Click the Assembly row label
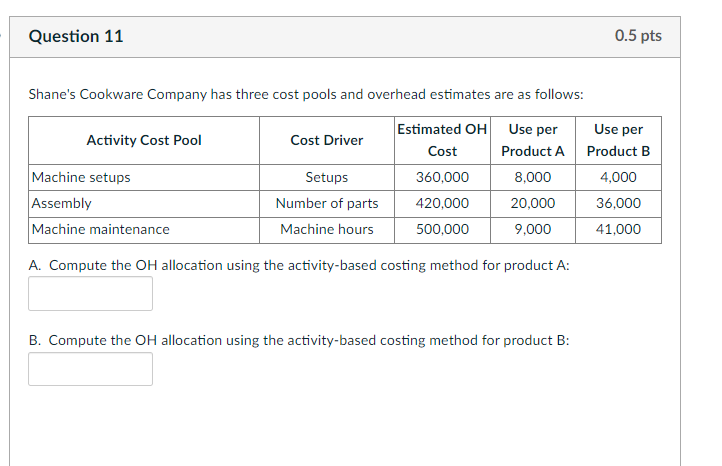The height and width of the screenshot is (466, 722). (x=61, y=203)
